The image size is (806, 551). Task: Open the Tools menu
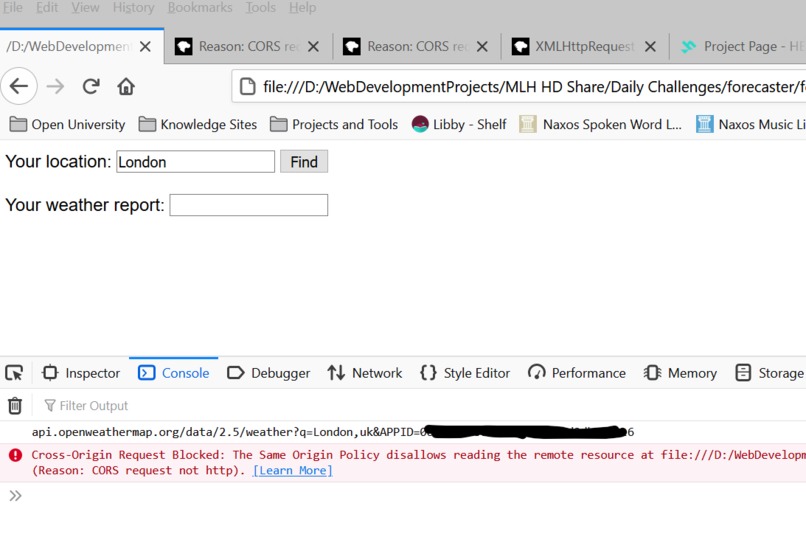tap(260, 8)
